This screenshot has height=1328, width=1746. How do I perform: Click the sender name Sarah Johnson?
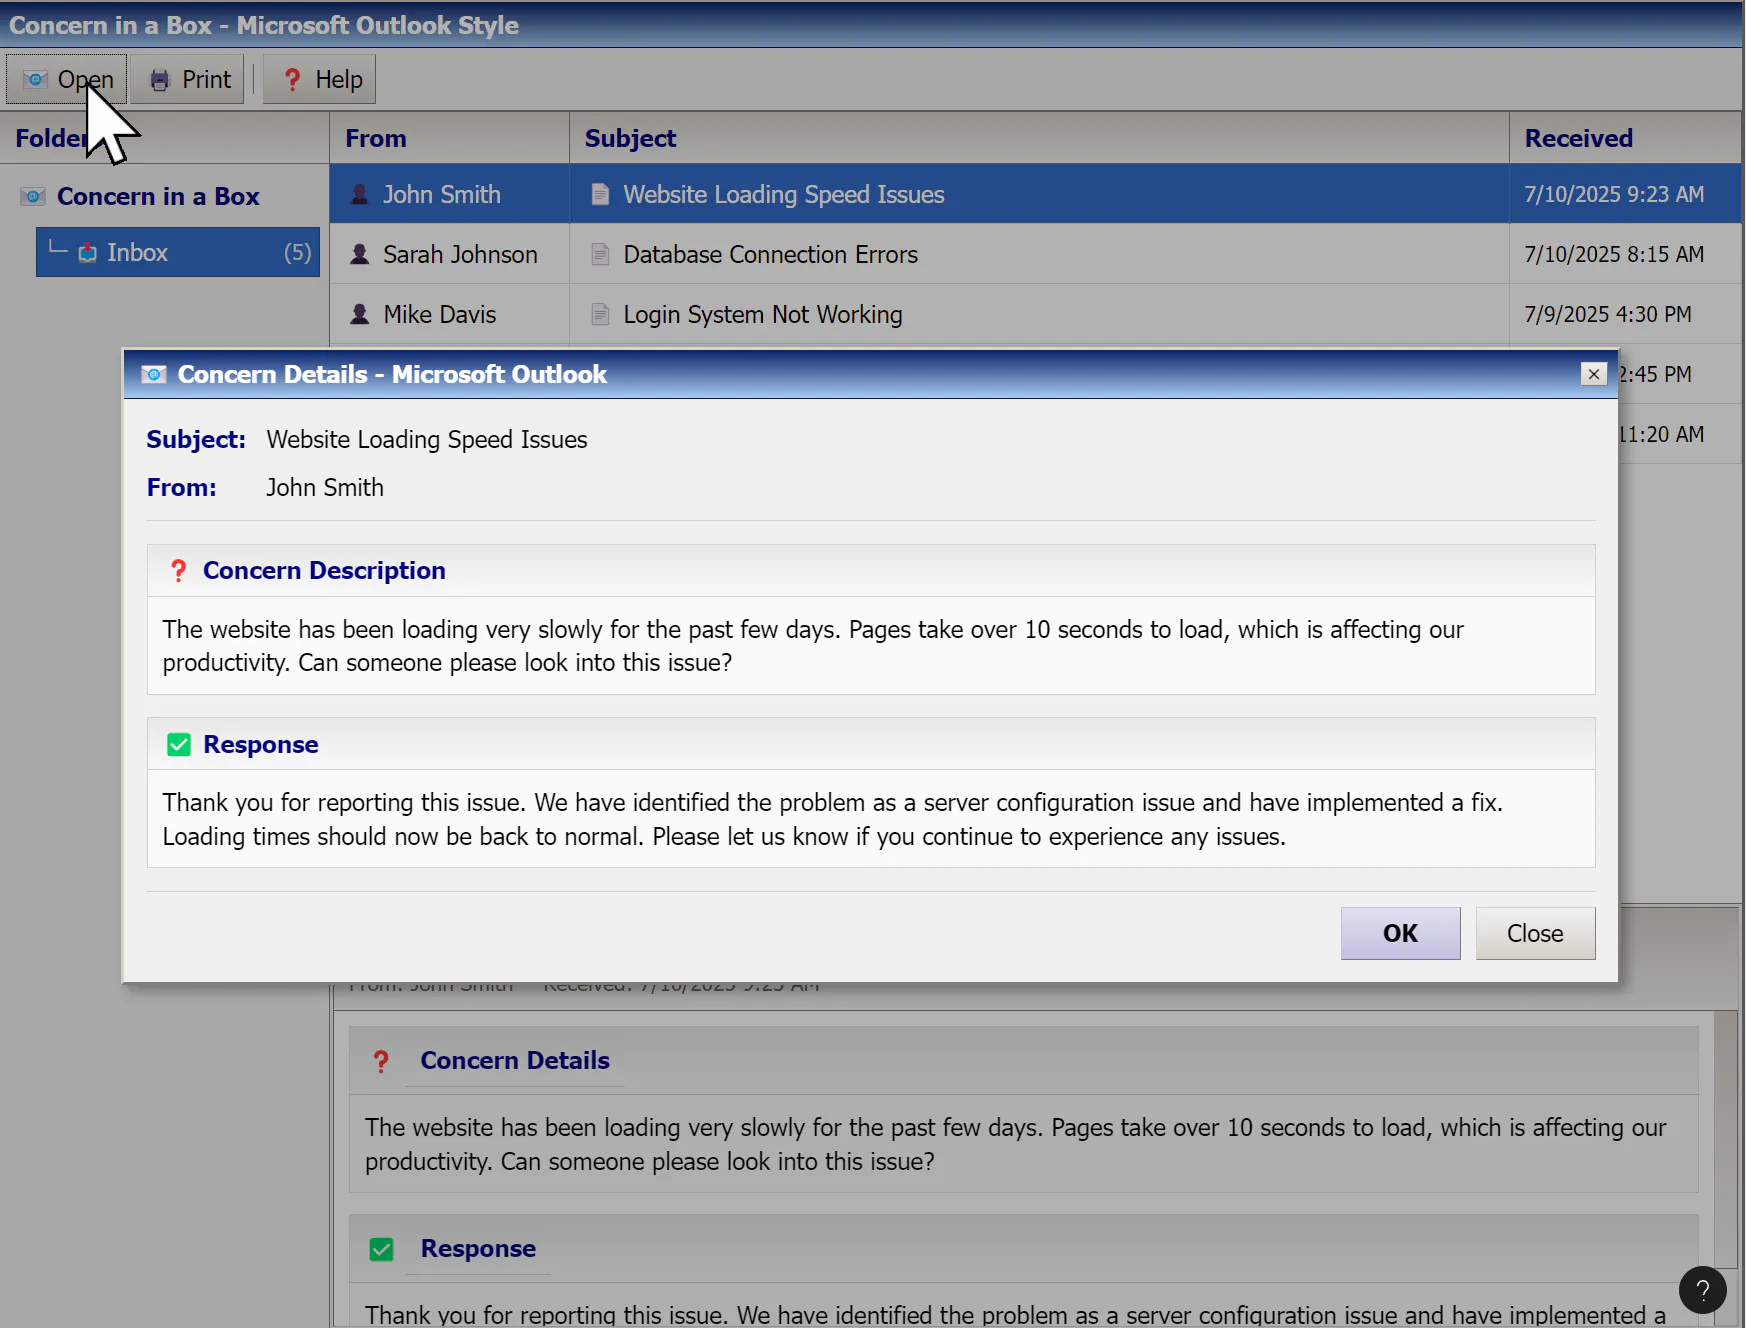tap(460, 254)
